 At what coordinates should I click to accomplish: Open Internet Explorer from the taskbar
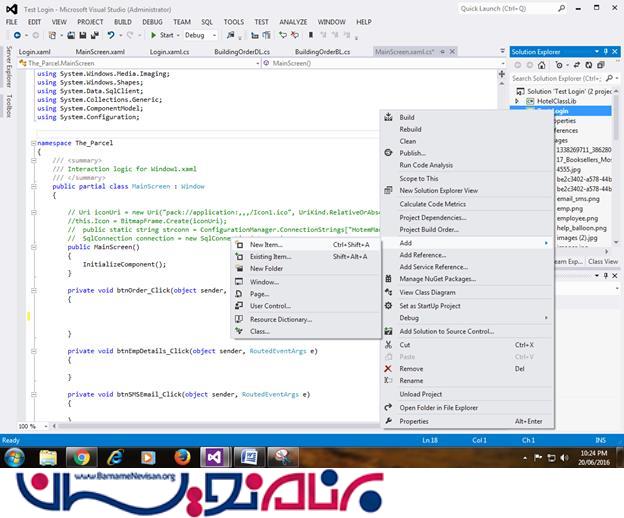pos(115,458)
